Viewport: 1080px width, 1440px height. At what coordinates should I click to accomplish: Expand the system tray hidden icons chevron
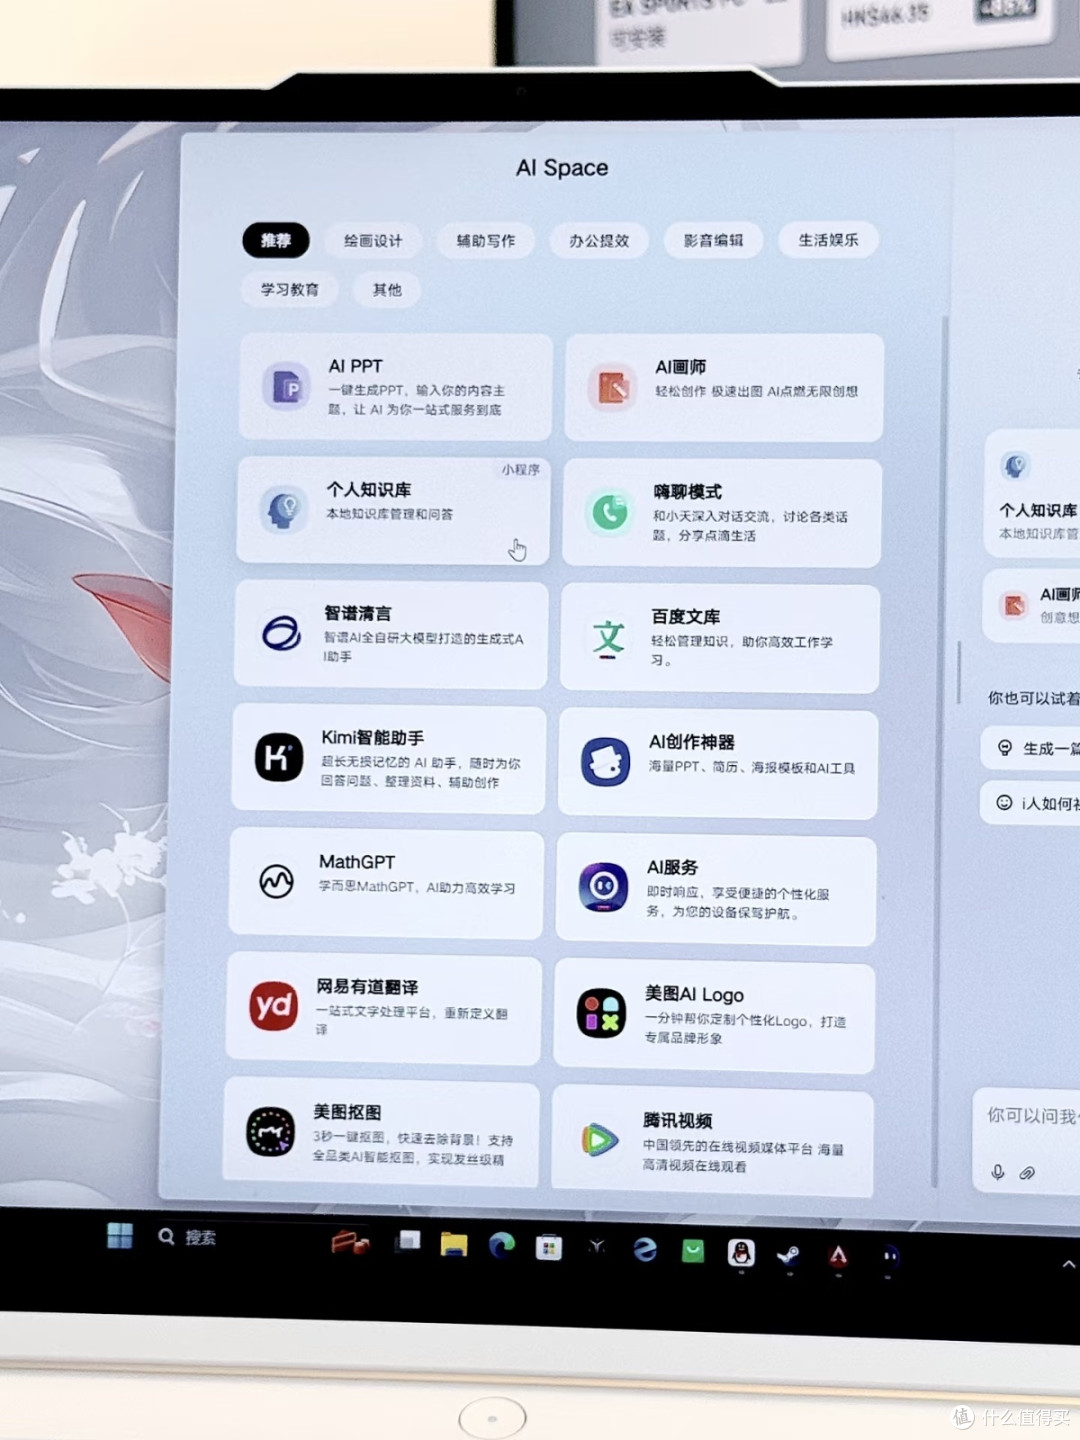(1068, 1264)
